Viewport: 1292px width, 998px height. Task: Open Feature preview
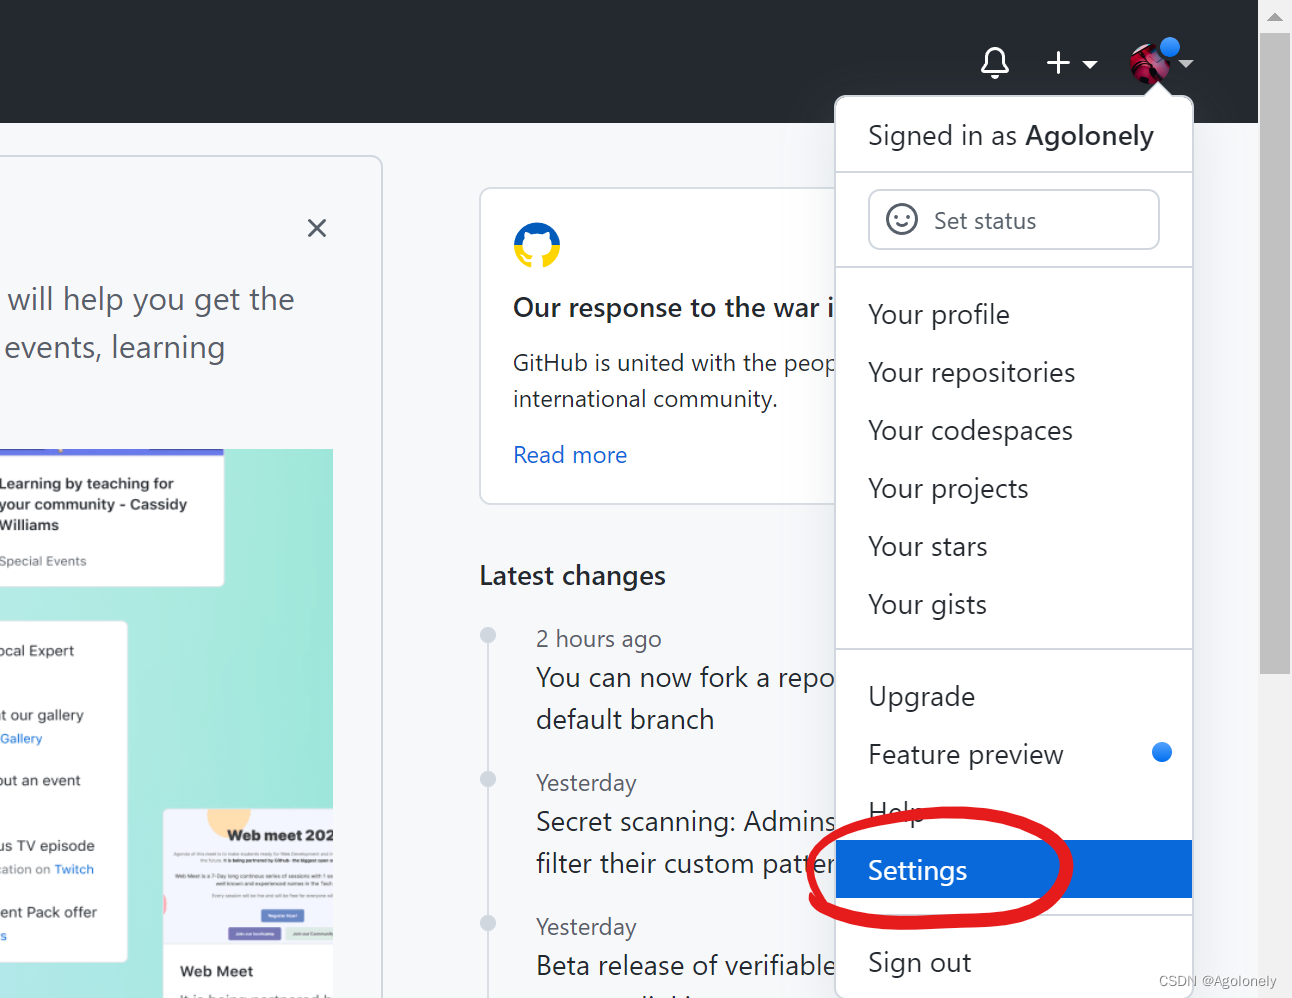(x=1014, y=755)
